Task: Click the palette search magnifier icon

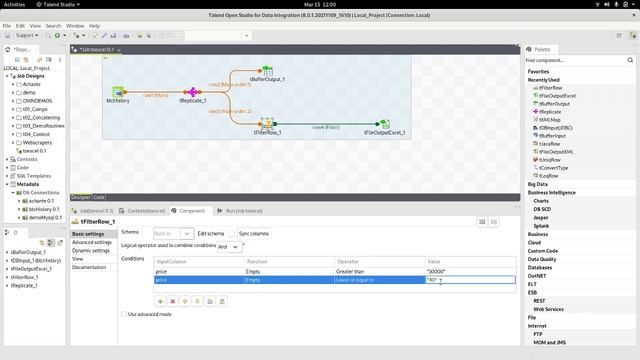Action: click(x=630, y=60)
